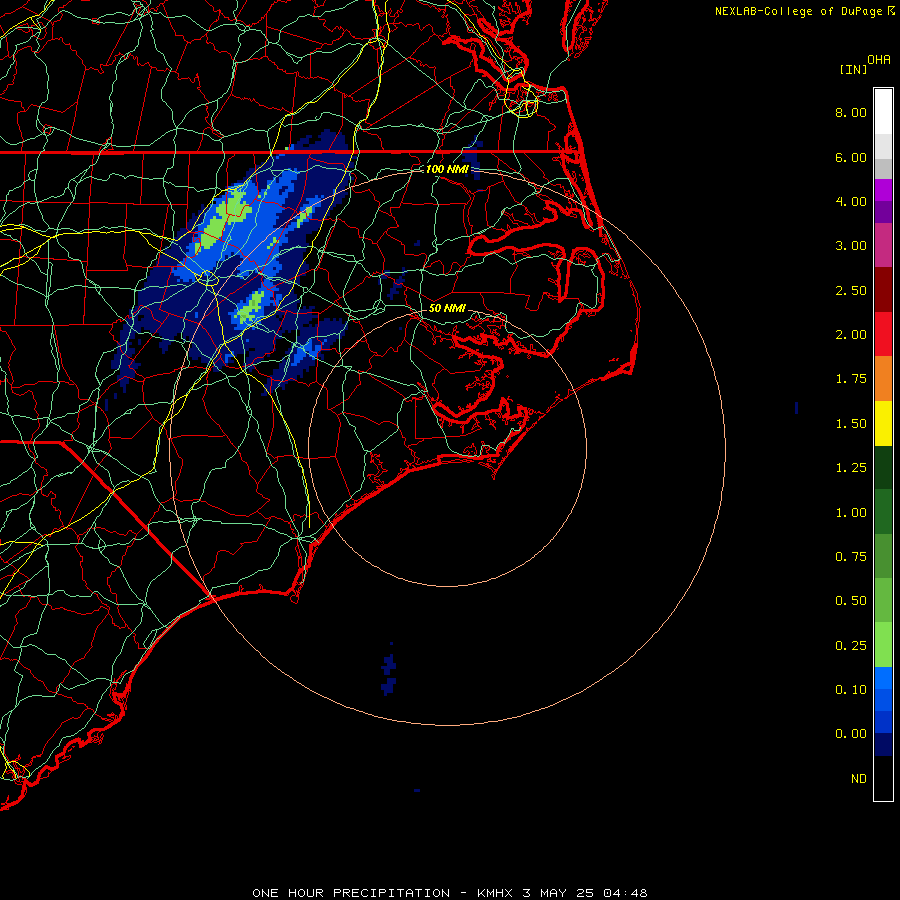900x900 pixels.
Task: Click the yellow legend swatch near 1.50
Action: pyautogui.click(x=883, y=424)
